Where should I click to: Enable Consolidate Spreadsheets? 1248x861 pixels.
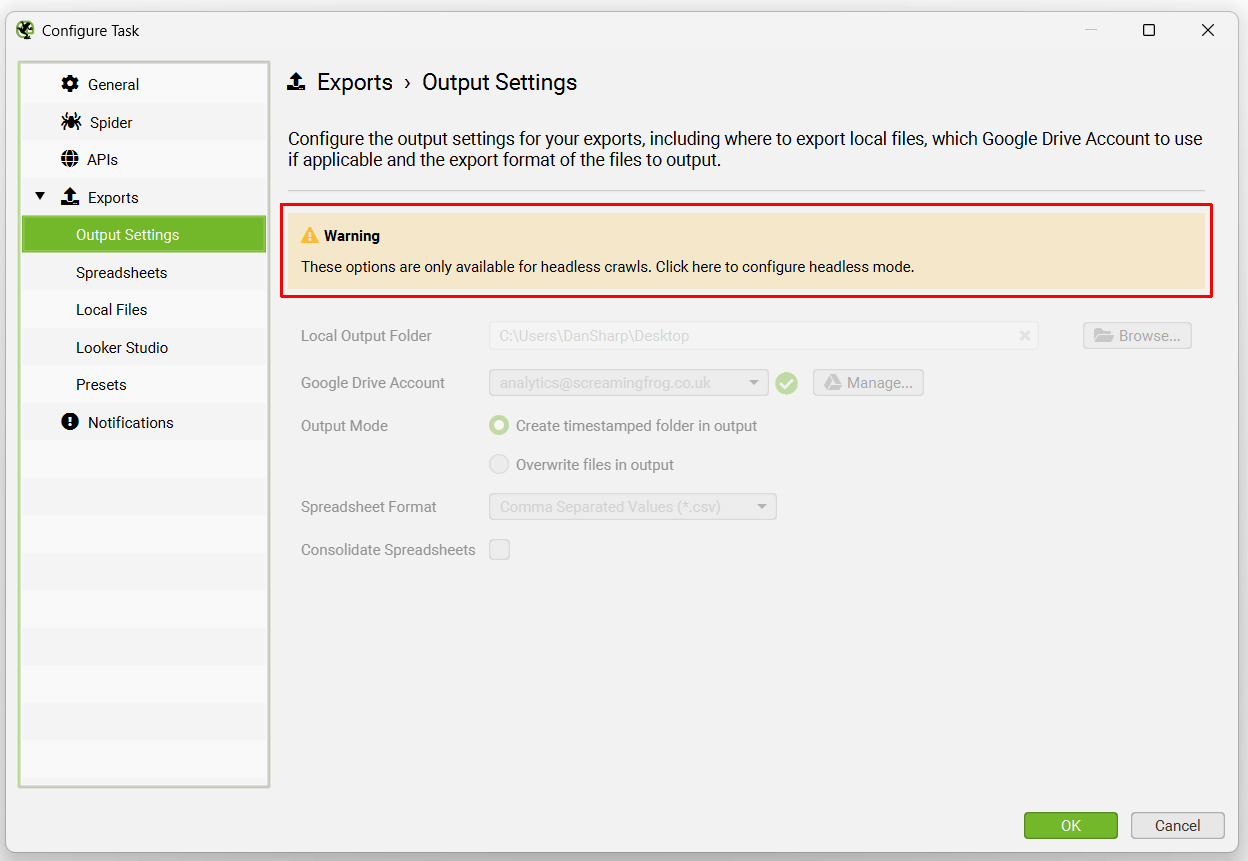pos(499,549)
